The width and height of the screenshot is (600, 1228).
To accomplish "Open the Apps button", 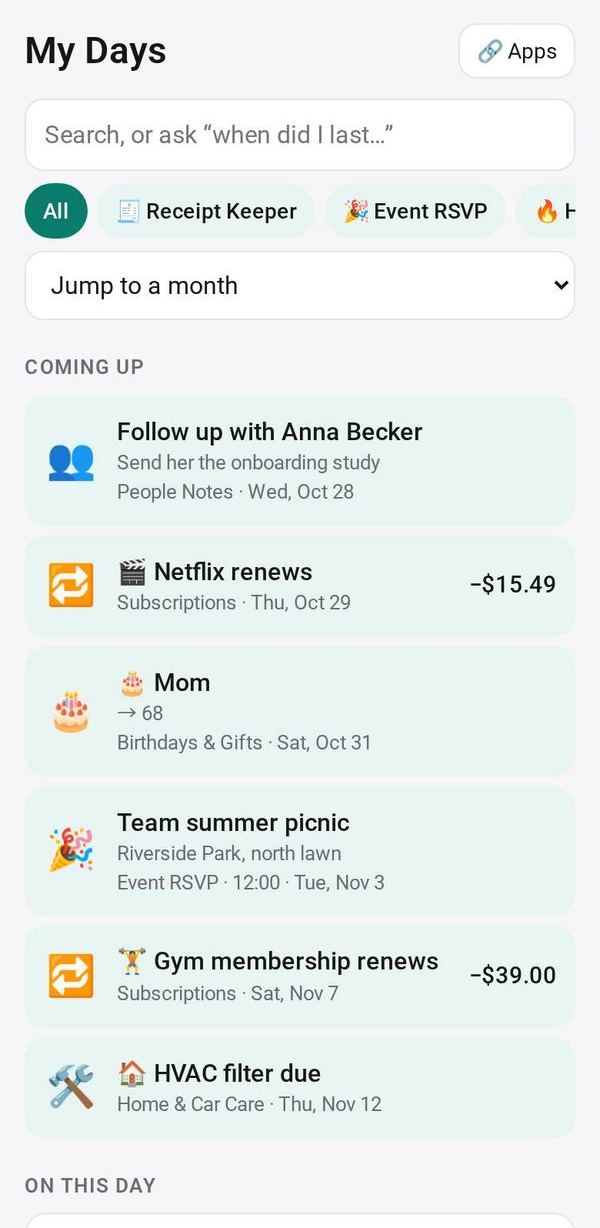I will (x=517, y=51).
